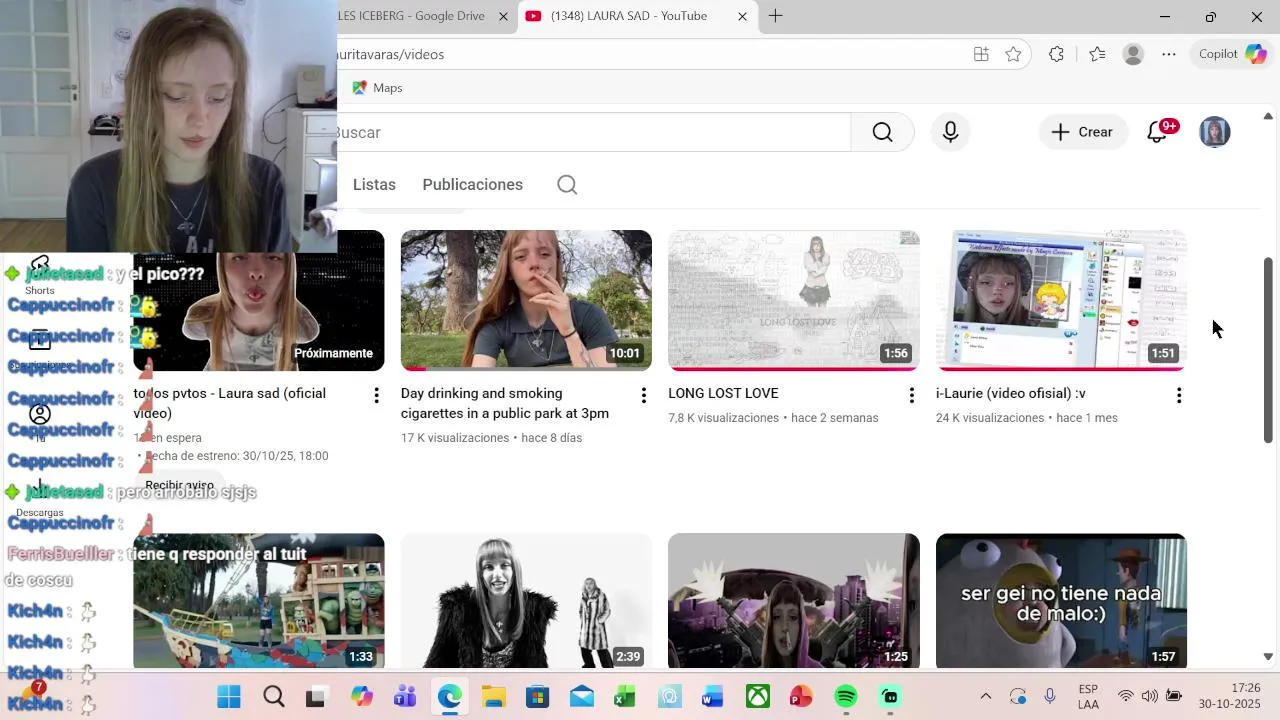This screenshot has width=1280, height=720.
Task: Open YouTube notifications bell
Action: [1158, 132]
